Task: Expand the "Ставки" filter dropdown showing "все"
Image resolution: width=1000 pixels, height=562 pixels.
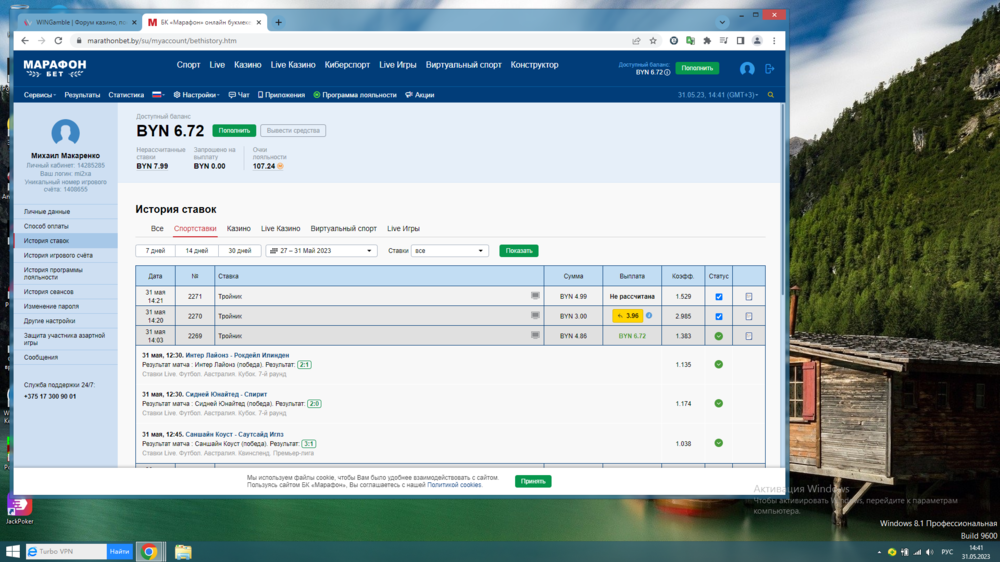Action: tap(449, 251)
